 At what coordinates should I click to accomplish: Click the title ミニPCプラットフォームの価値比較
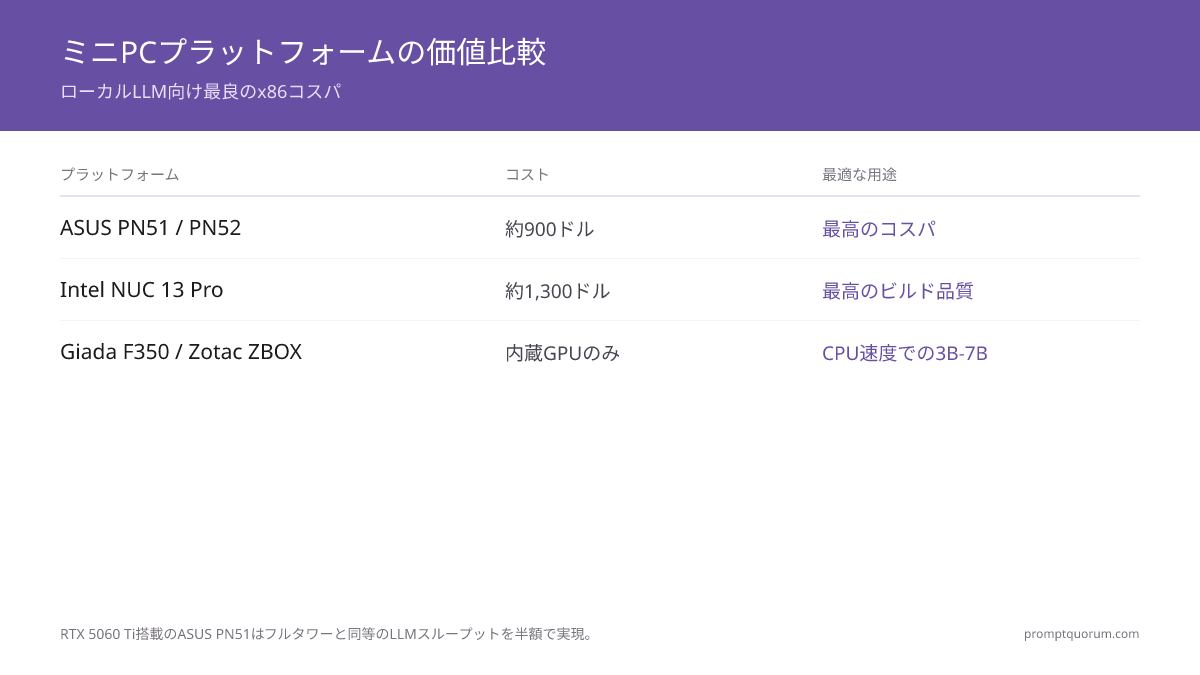coord(303,52)
